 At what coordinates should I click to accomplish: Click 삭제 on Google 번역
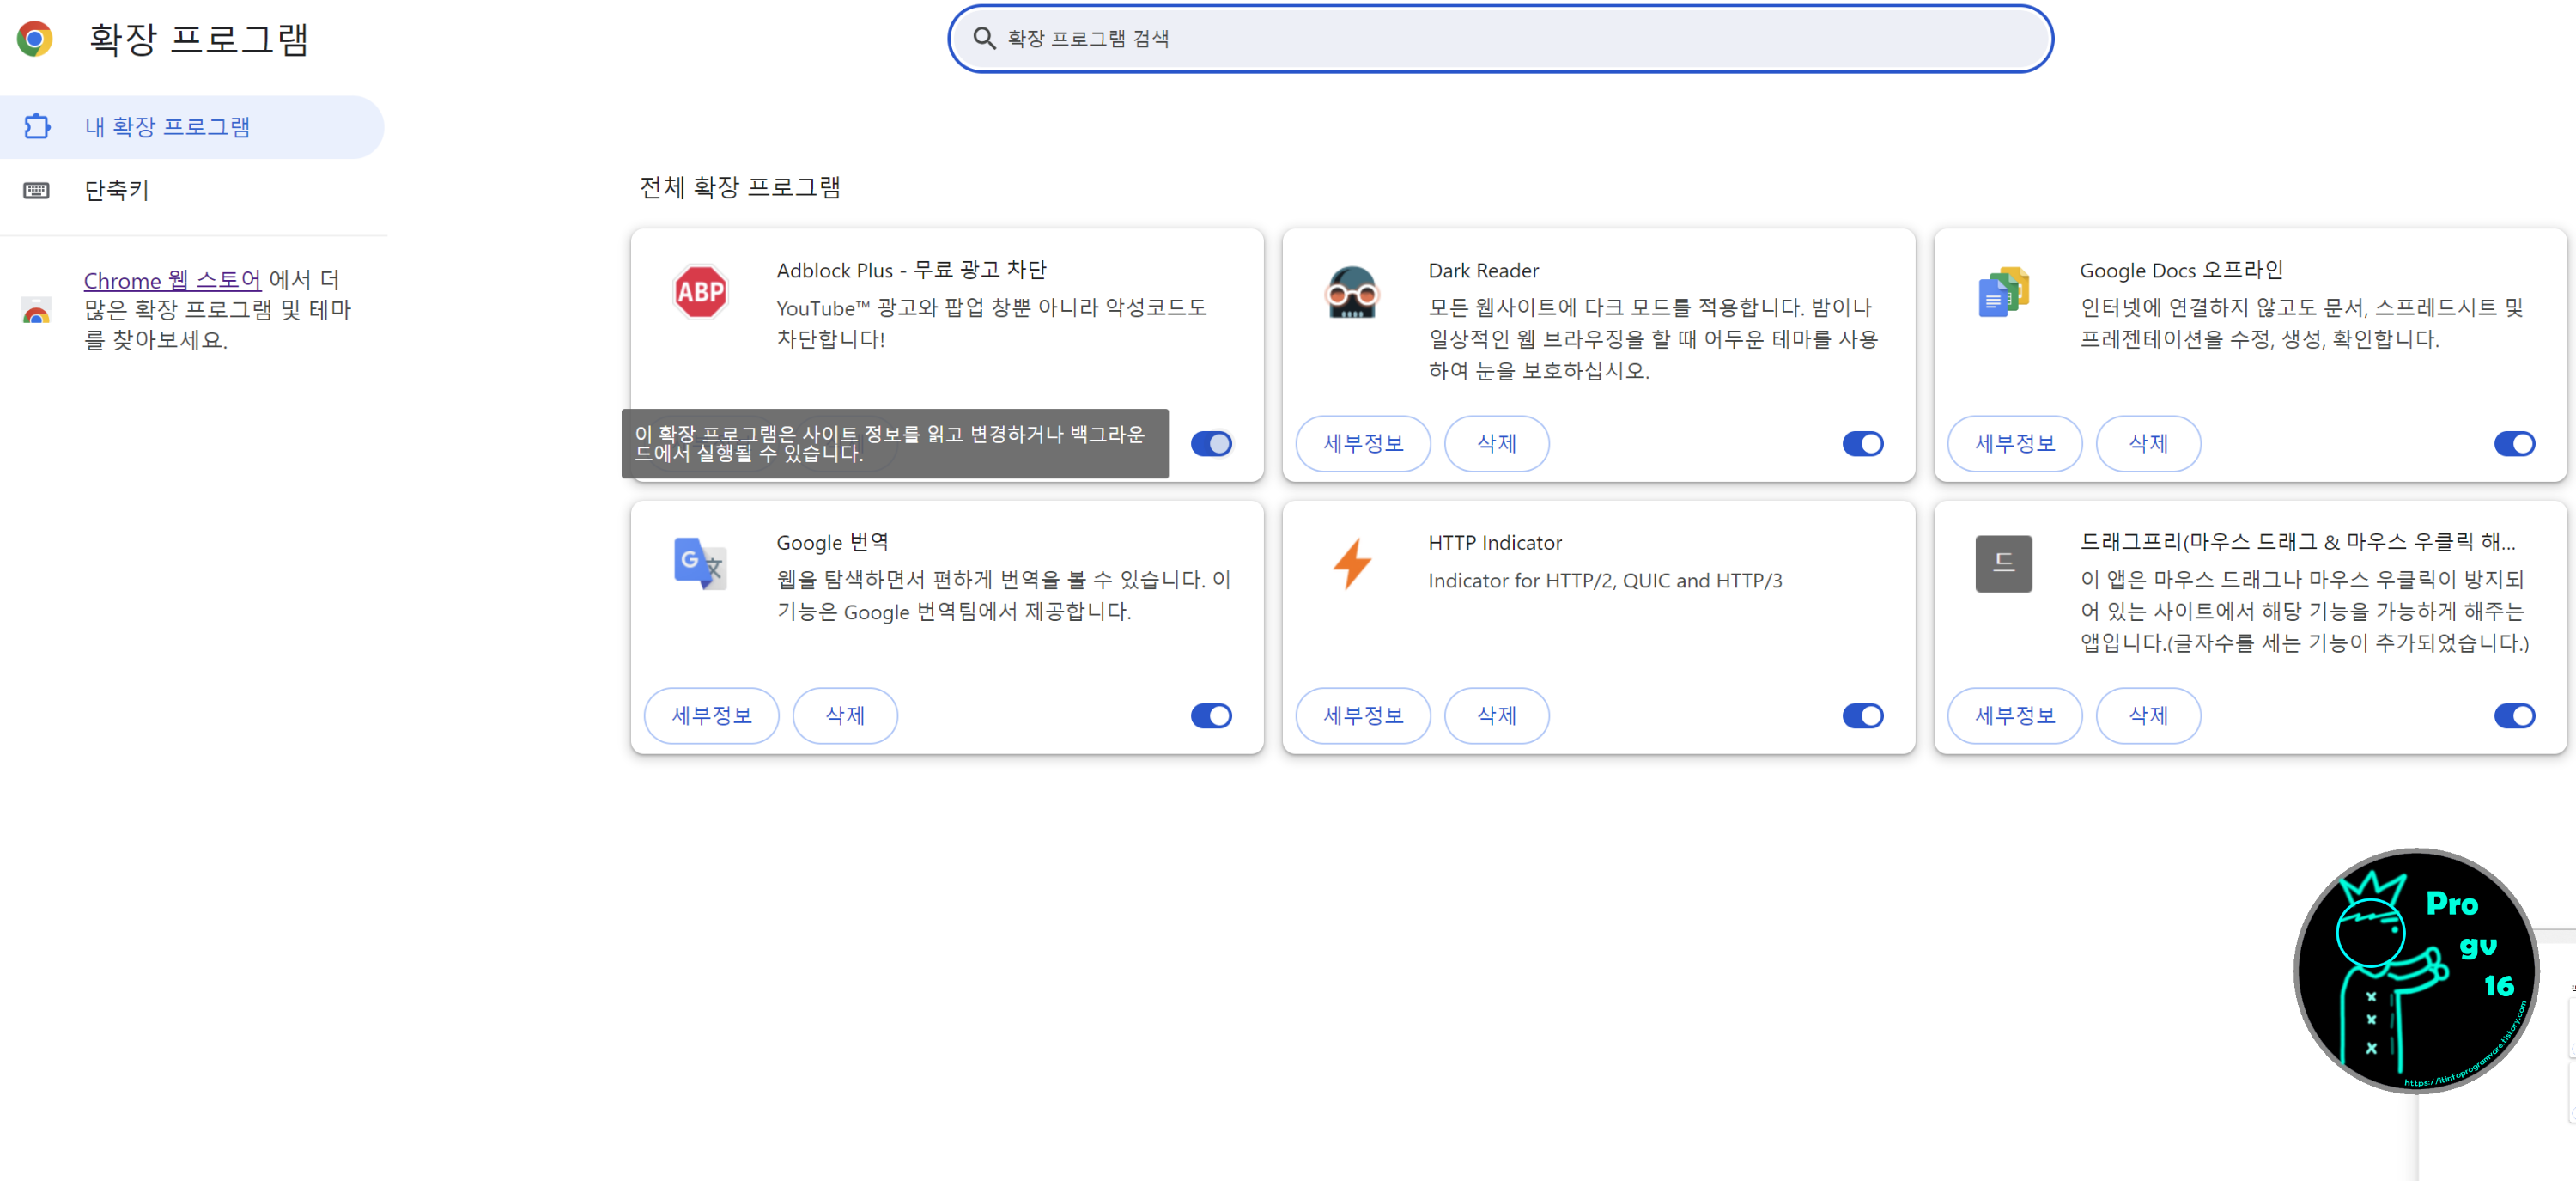844,715
